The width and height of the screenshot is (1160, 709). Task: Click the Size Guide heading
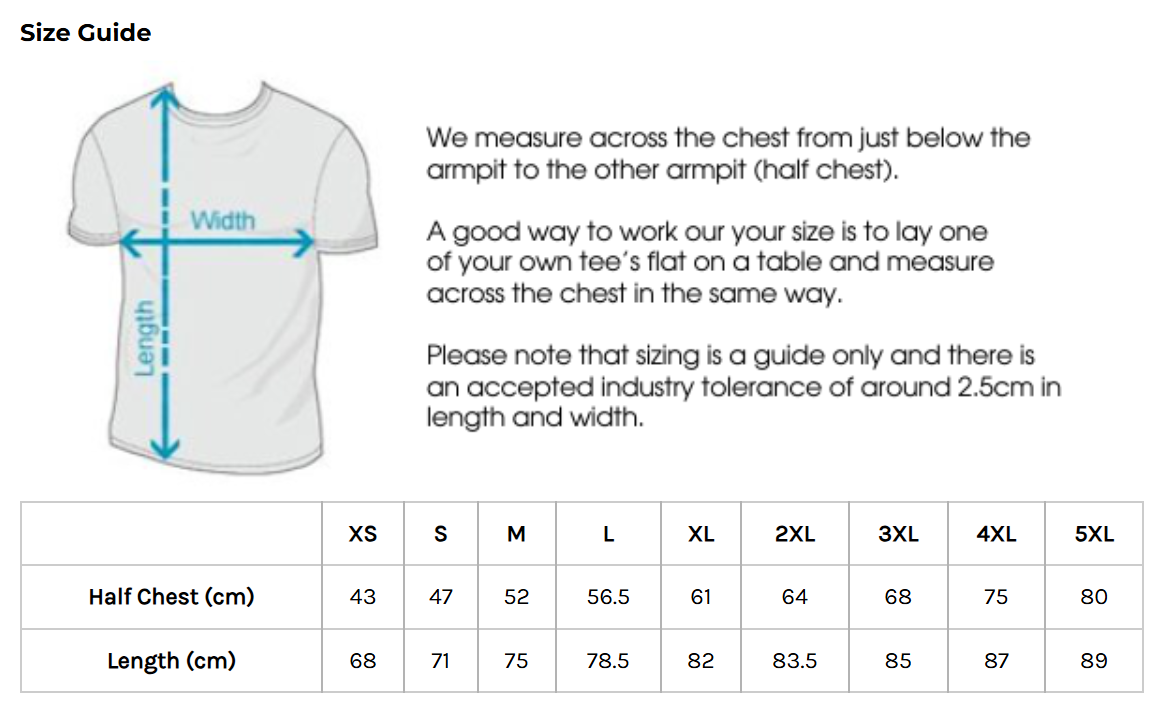[86, 33]
